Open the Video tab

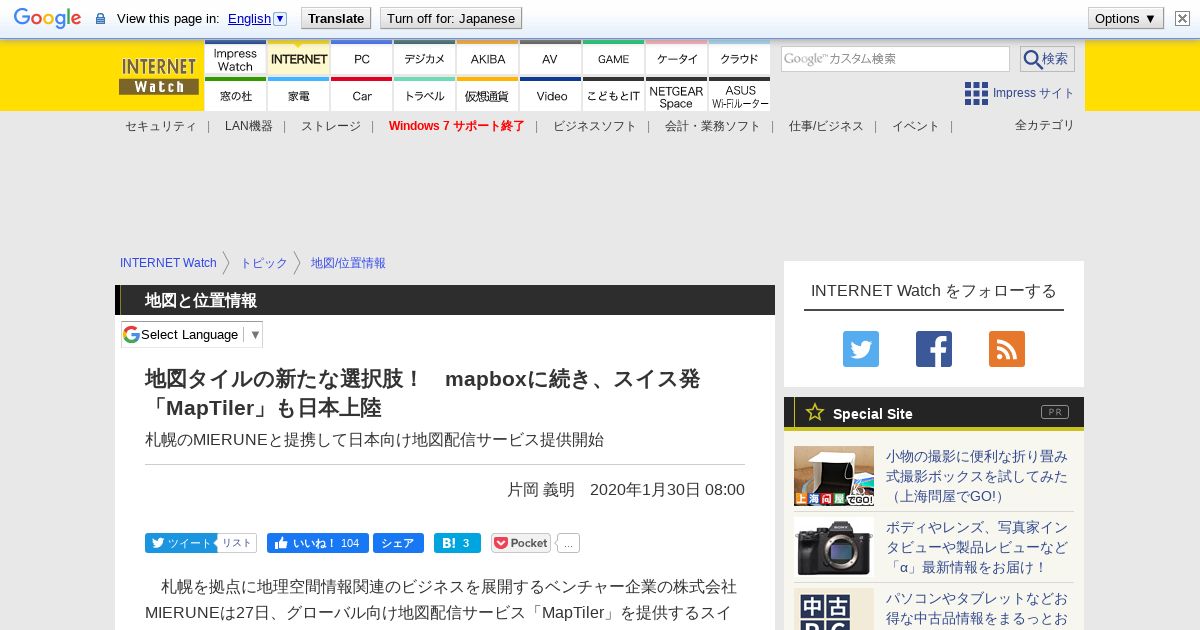click(550, 94)
